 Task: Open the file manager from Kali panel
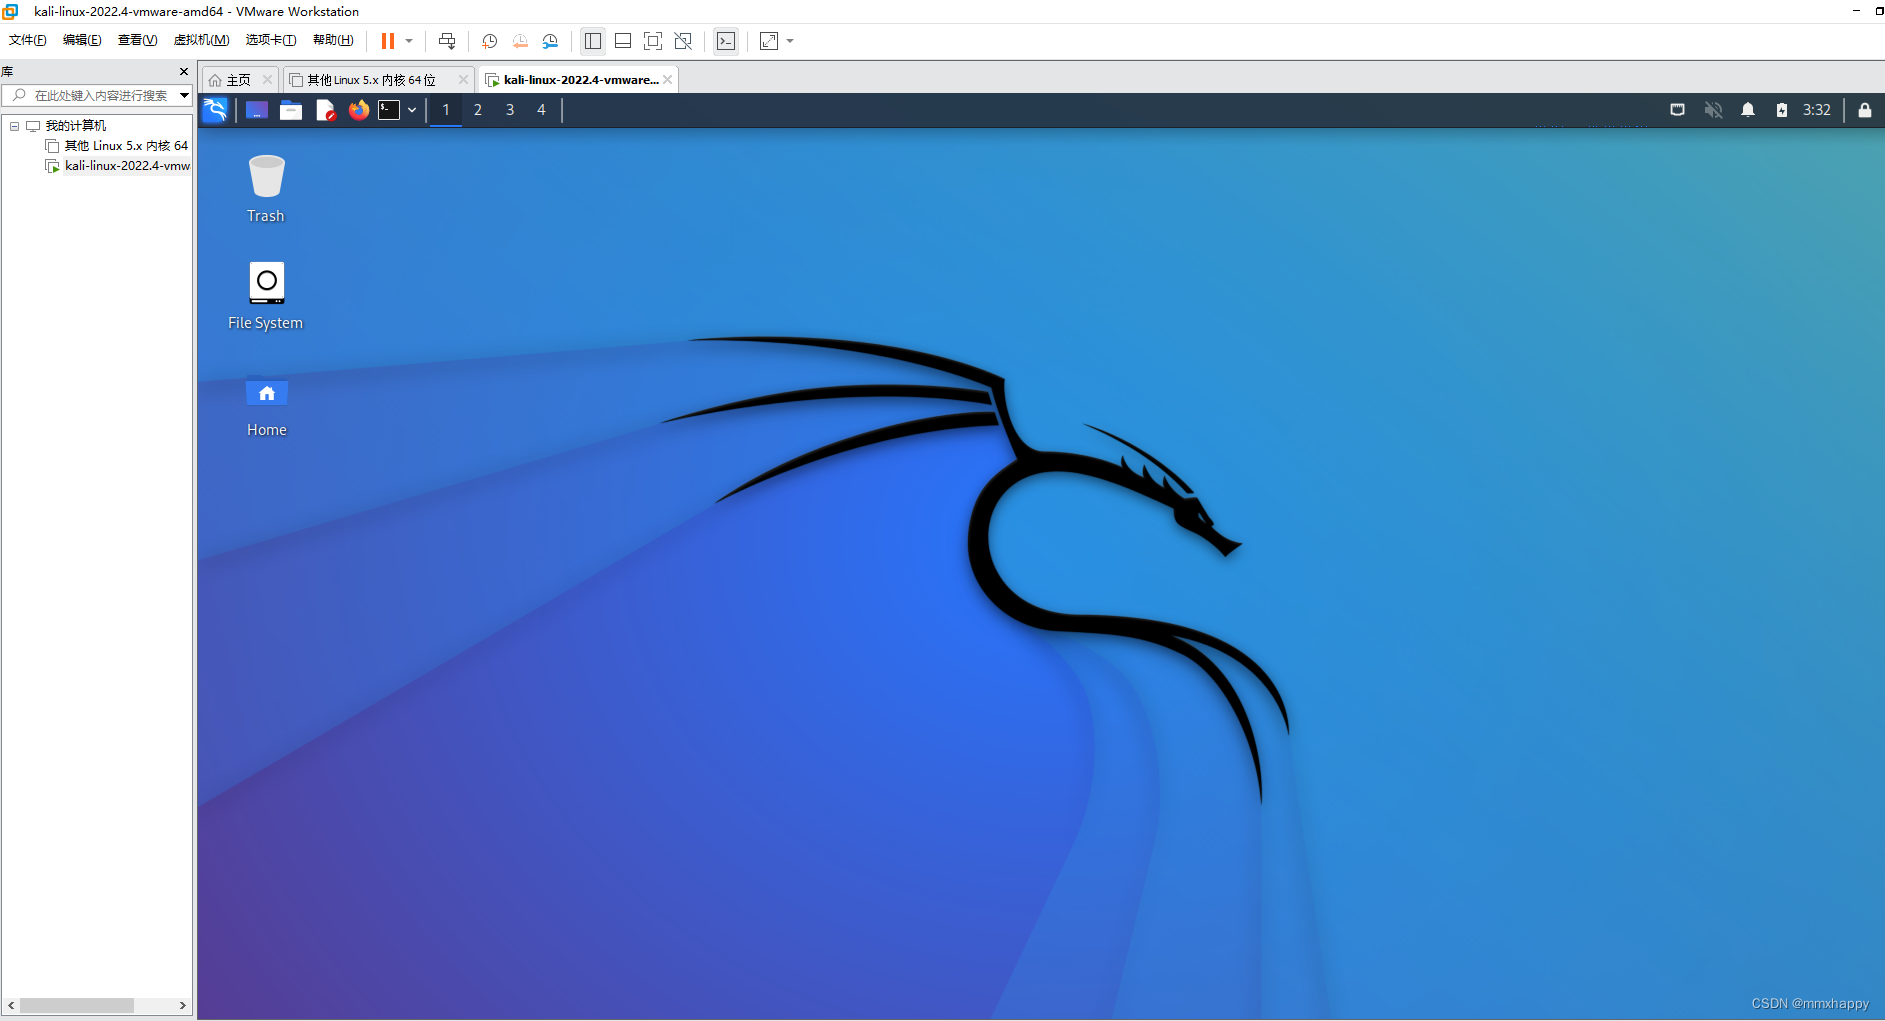[x=291, y=110]
